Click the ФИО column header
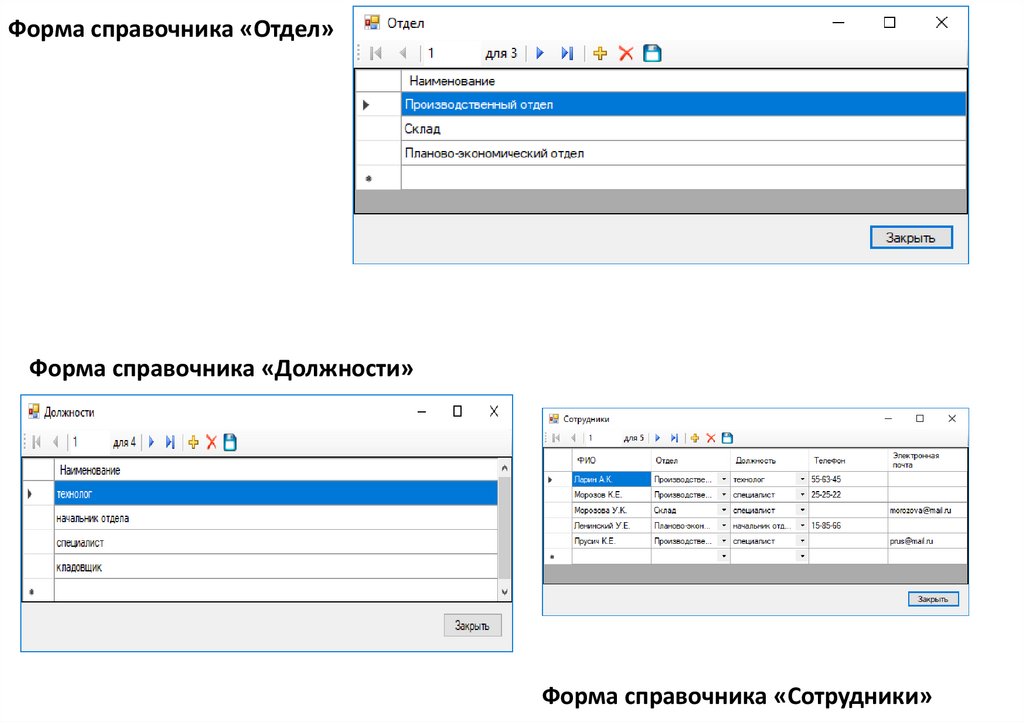Viewport: 1024px width, 723px height. 611,460
